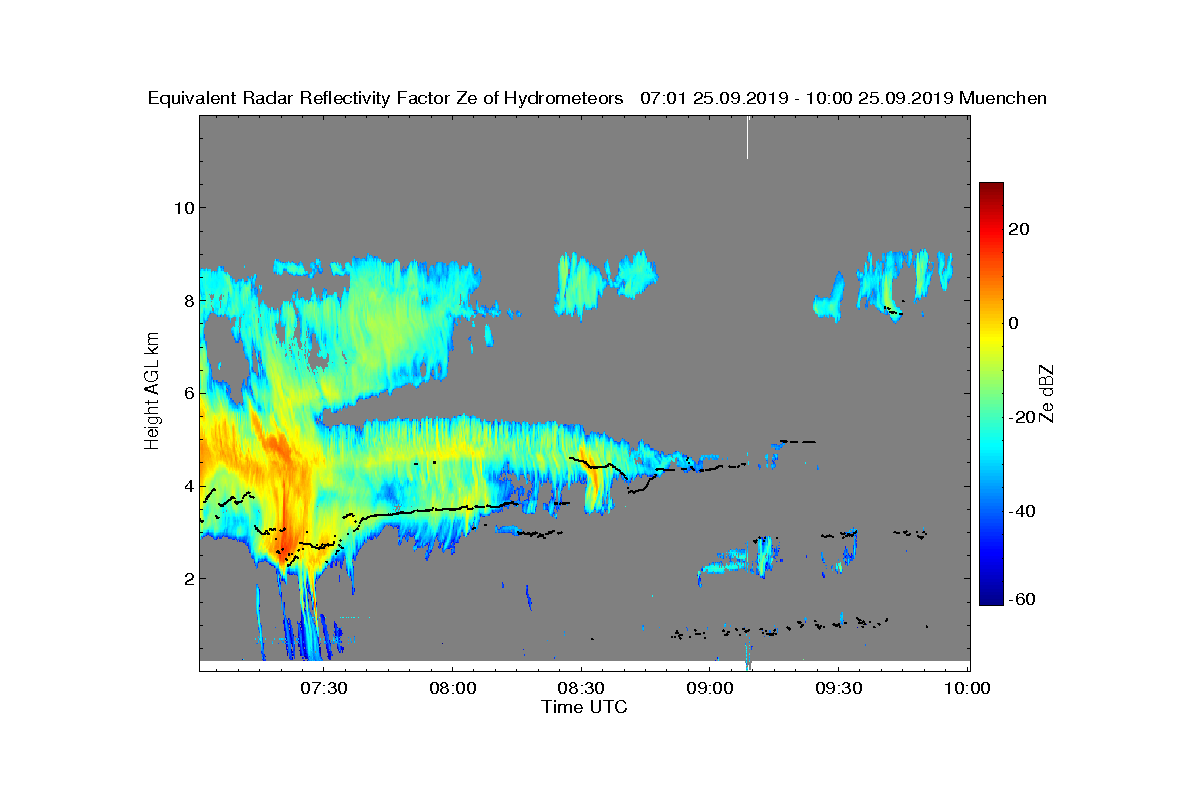Viewport: 1200px width, 800px height.
Task: Click the plot title text starting 'Equivalent Radar Reflectivity Factor'
Action: click(597, 98)
